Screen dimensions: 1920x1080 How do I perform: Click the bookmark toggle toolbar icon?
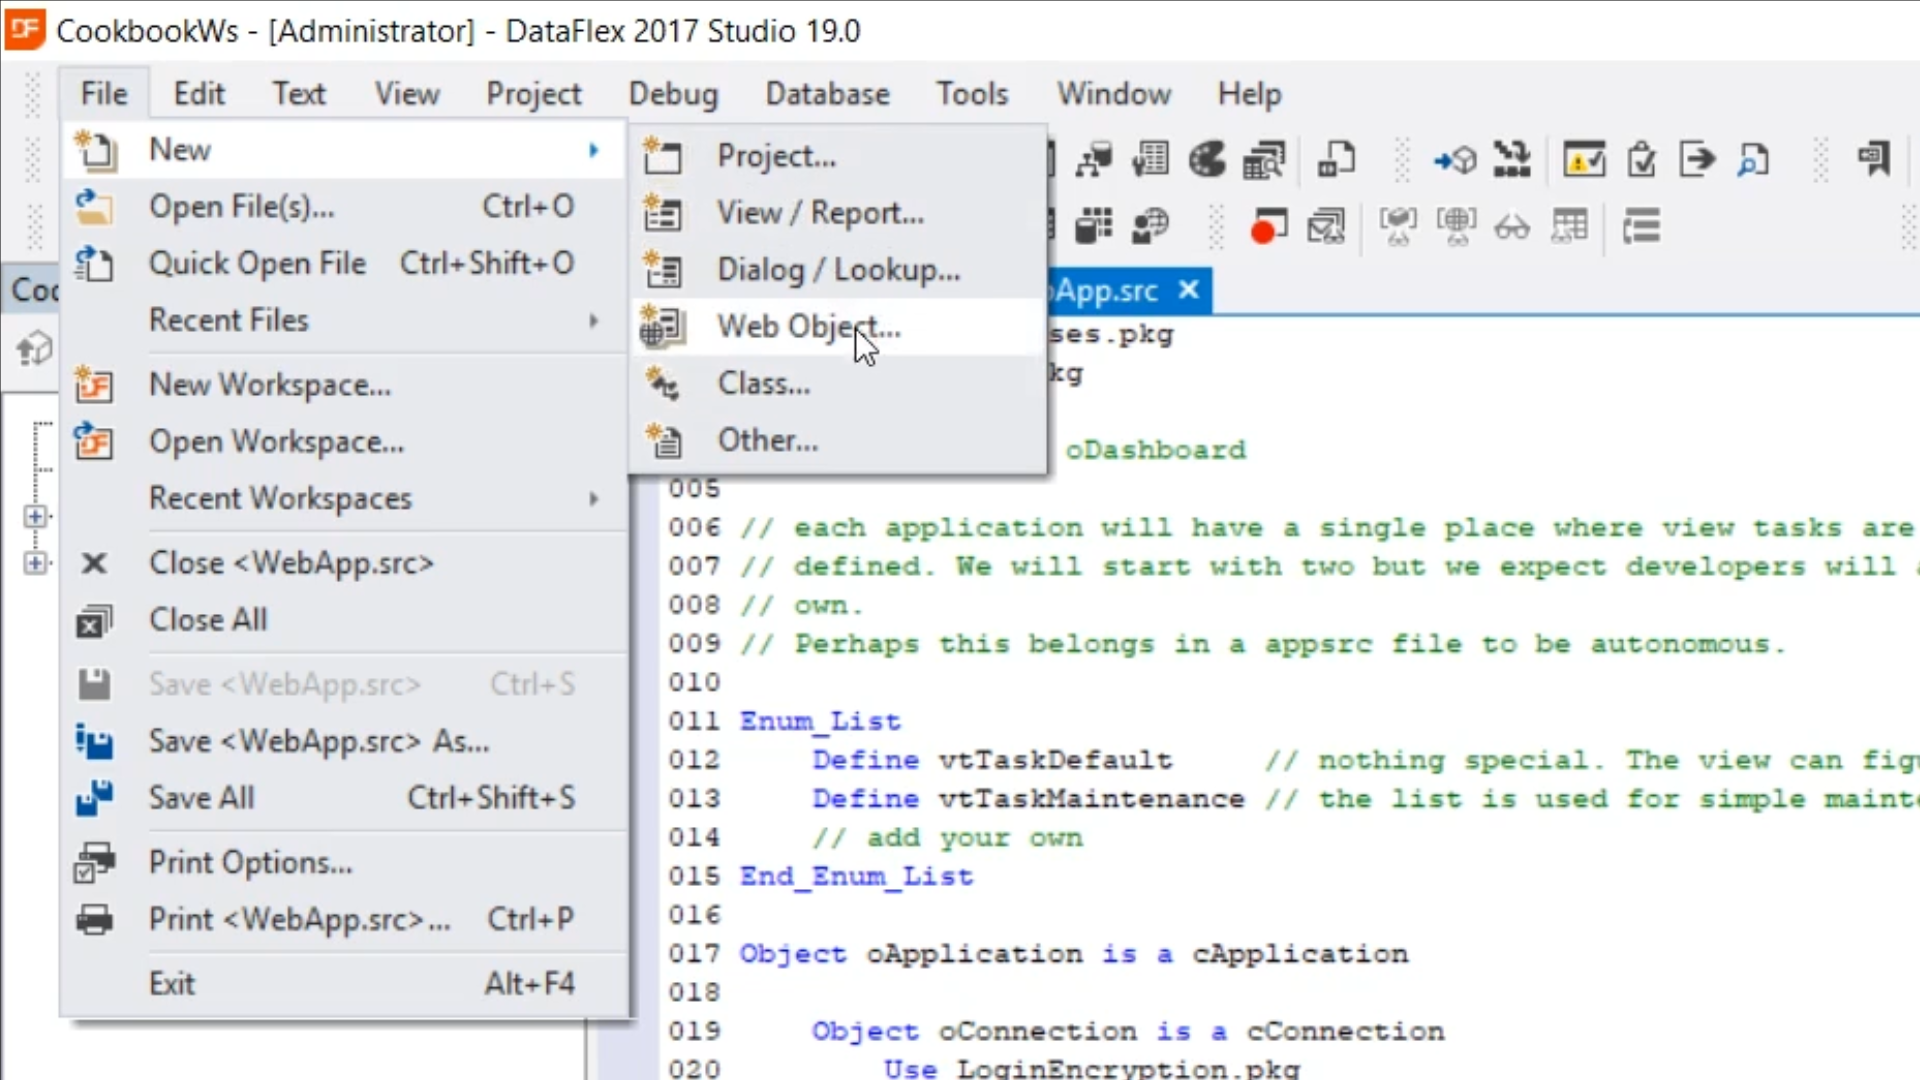[1873, 159]
